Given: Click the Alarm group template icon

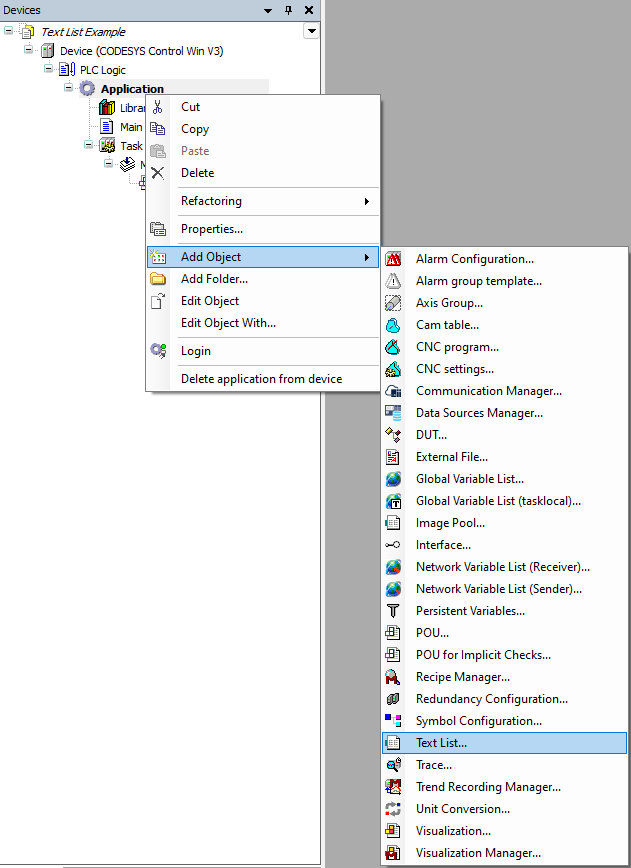Looking at the screenshot, I should [x=393, y=281].
